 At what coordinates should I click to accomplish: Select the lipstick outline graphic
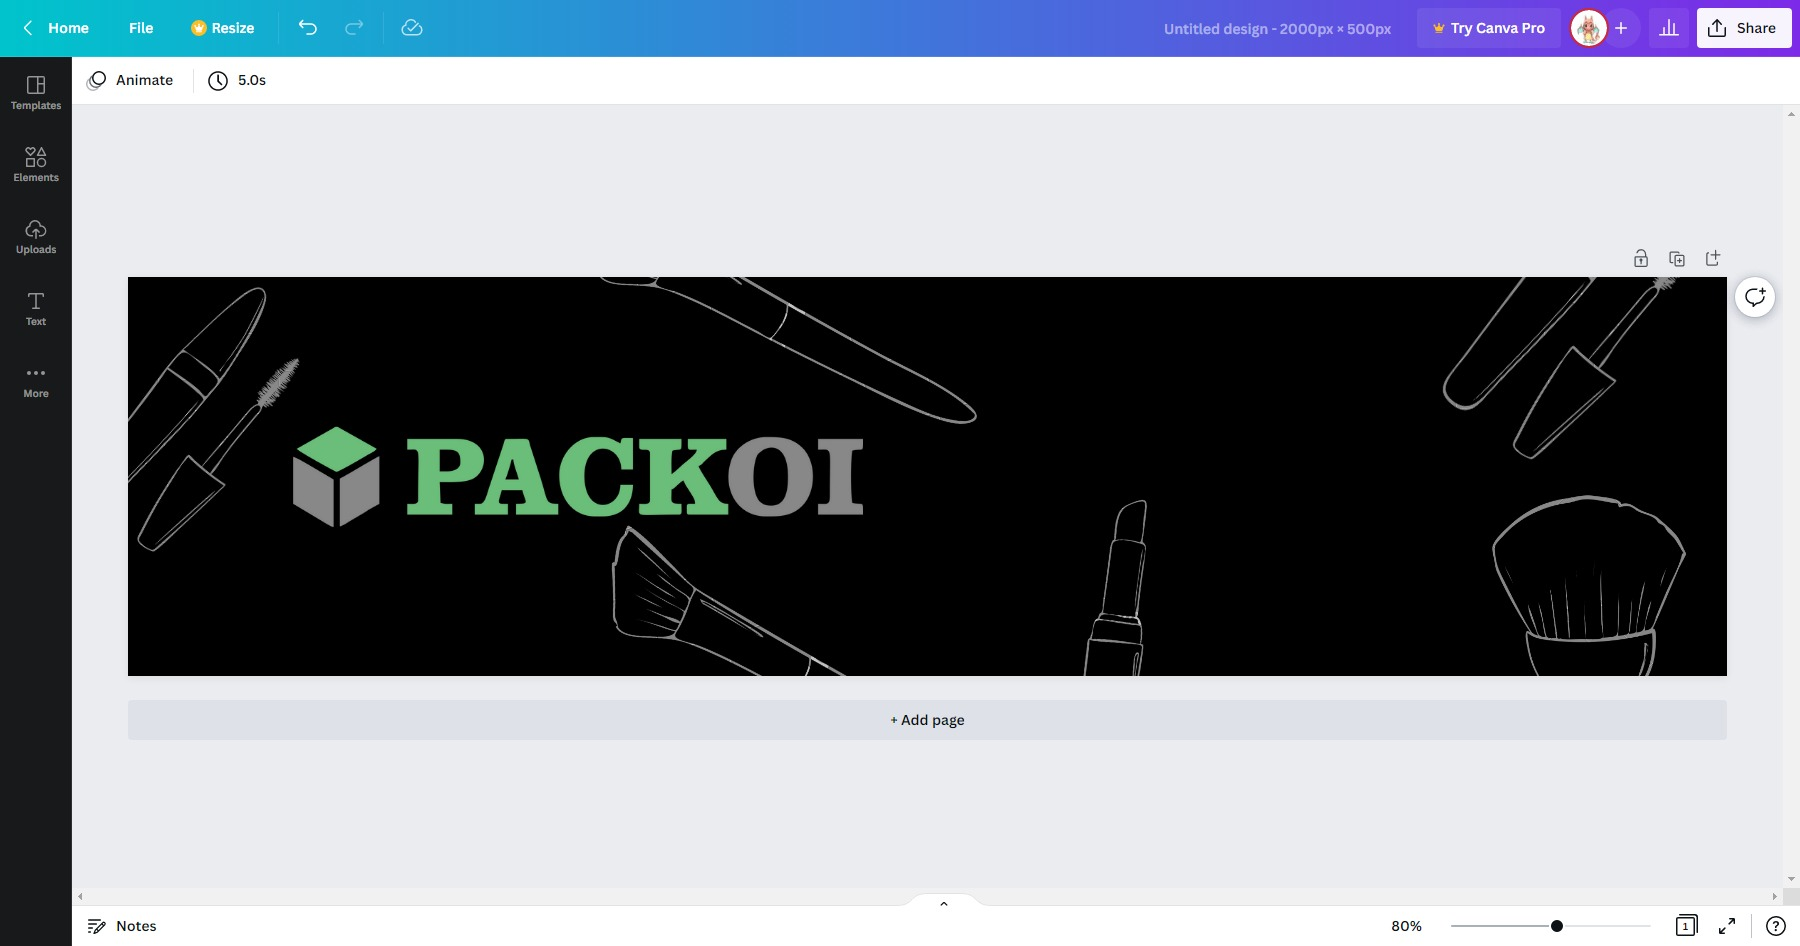pyautogui.click(x=1117, y=588)
